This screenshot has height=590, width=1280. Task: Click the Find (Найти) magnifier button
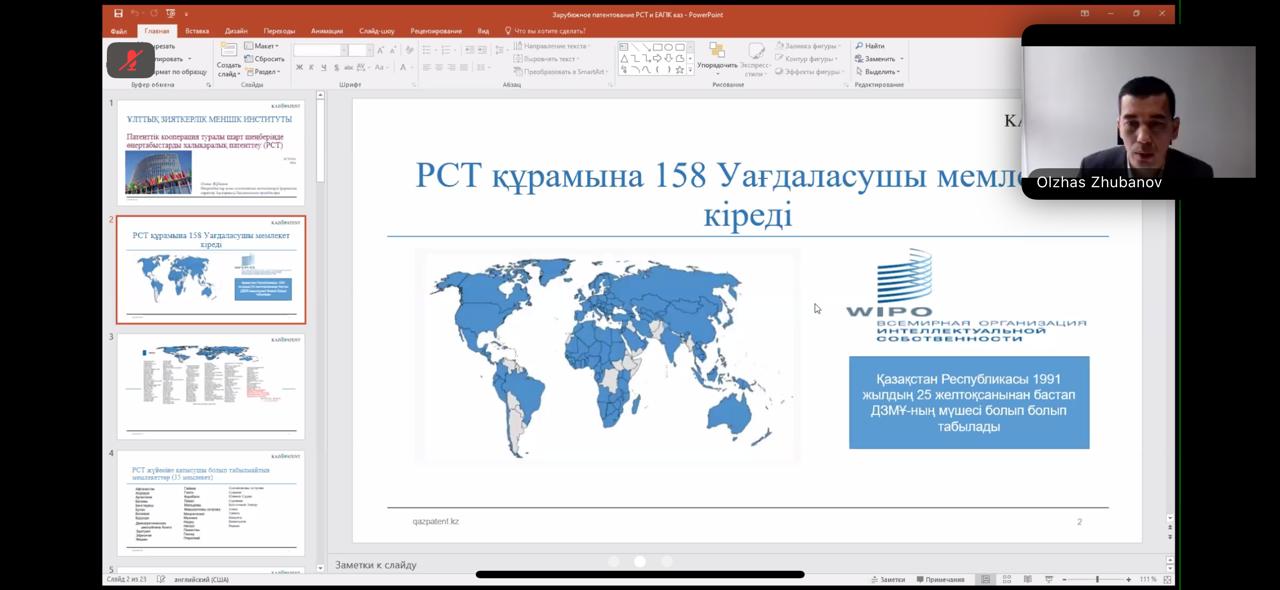coord(869,46)
